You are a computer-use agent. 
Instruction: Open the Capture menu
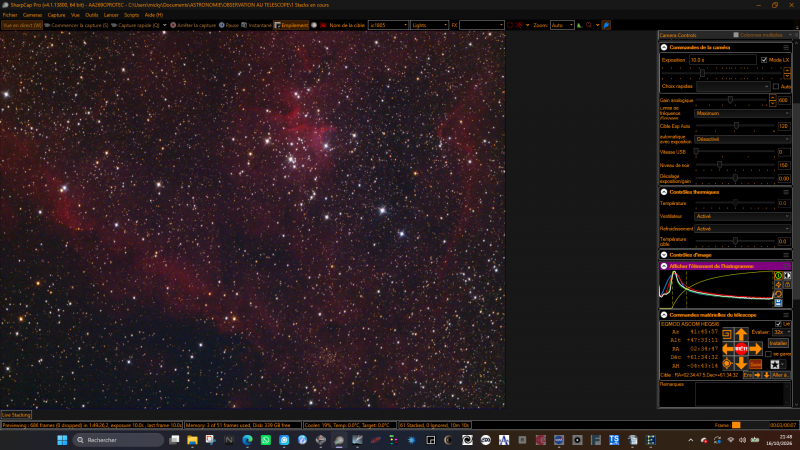point(56,15)
